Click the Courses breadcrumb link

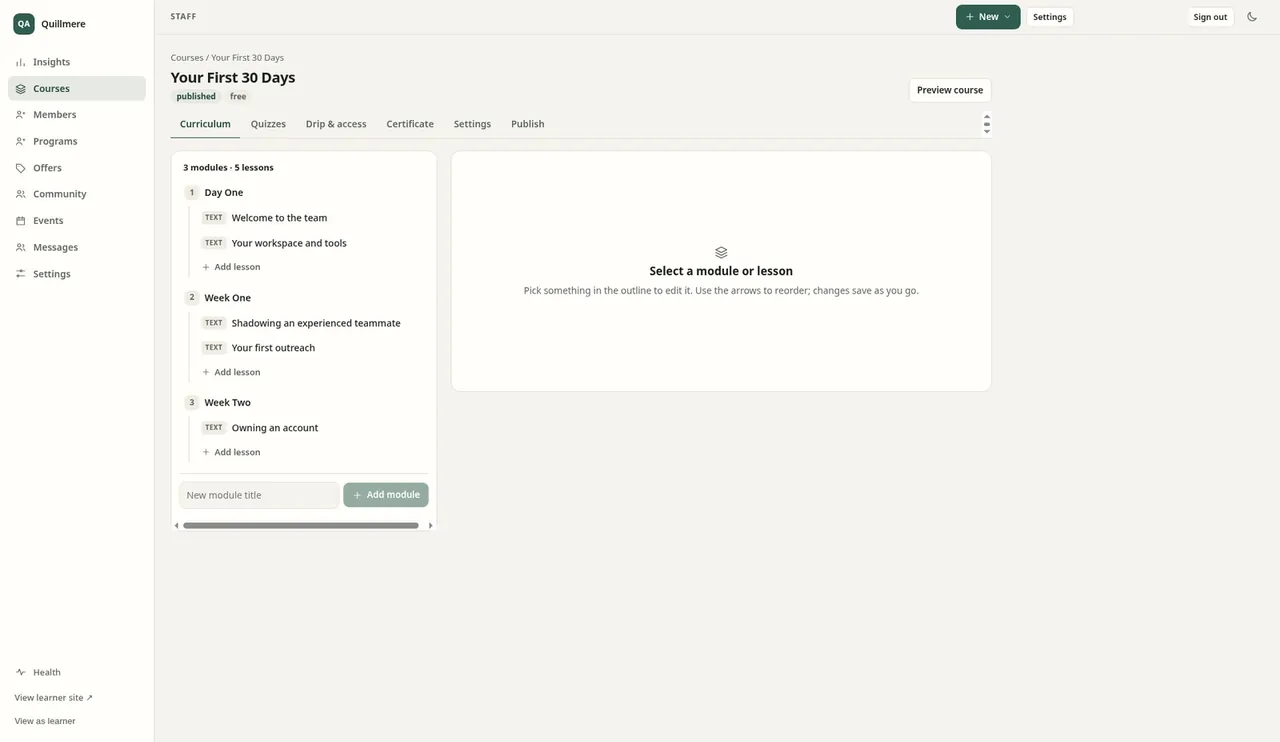click(x=187, y=58)
